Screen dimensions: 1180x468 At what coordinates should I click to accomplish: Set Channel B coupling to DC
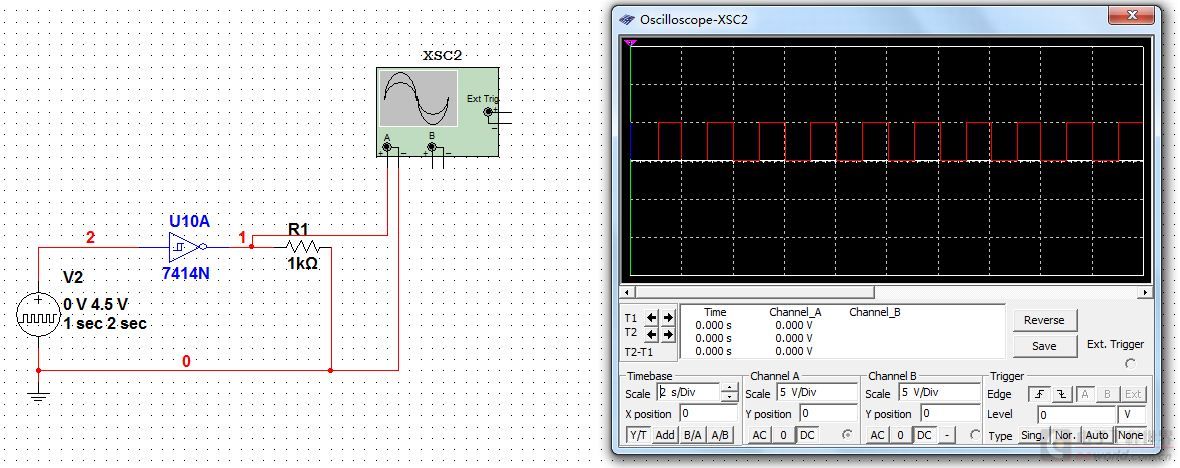(x=924, y=435)
